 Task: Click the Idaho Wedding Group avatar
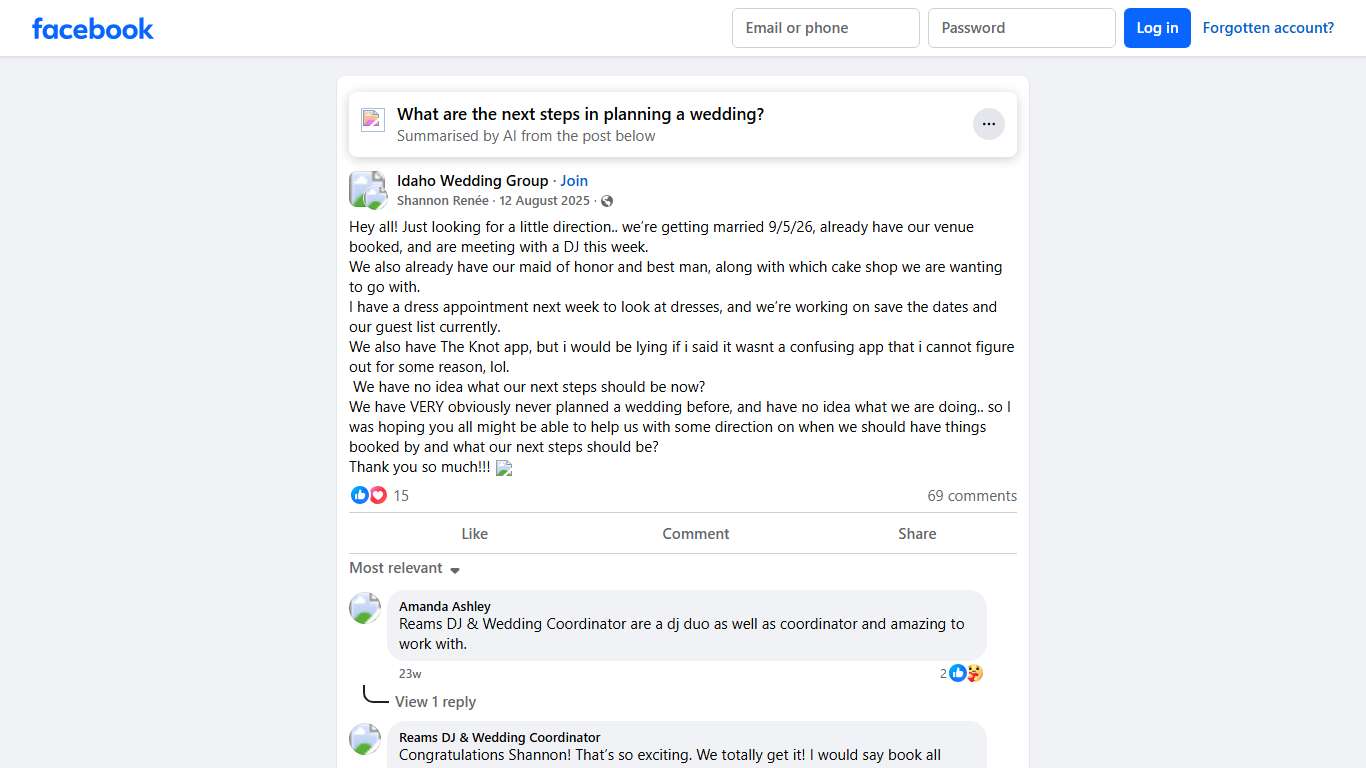coord(367,189)
